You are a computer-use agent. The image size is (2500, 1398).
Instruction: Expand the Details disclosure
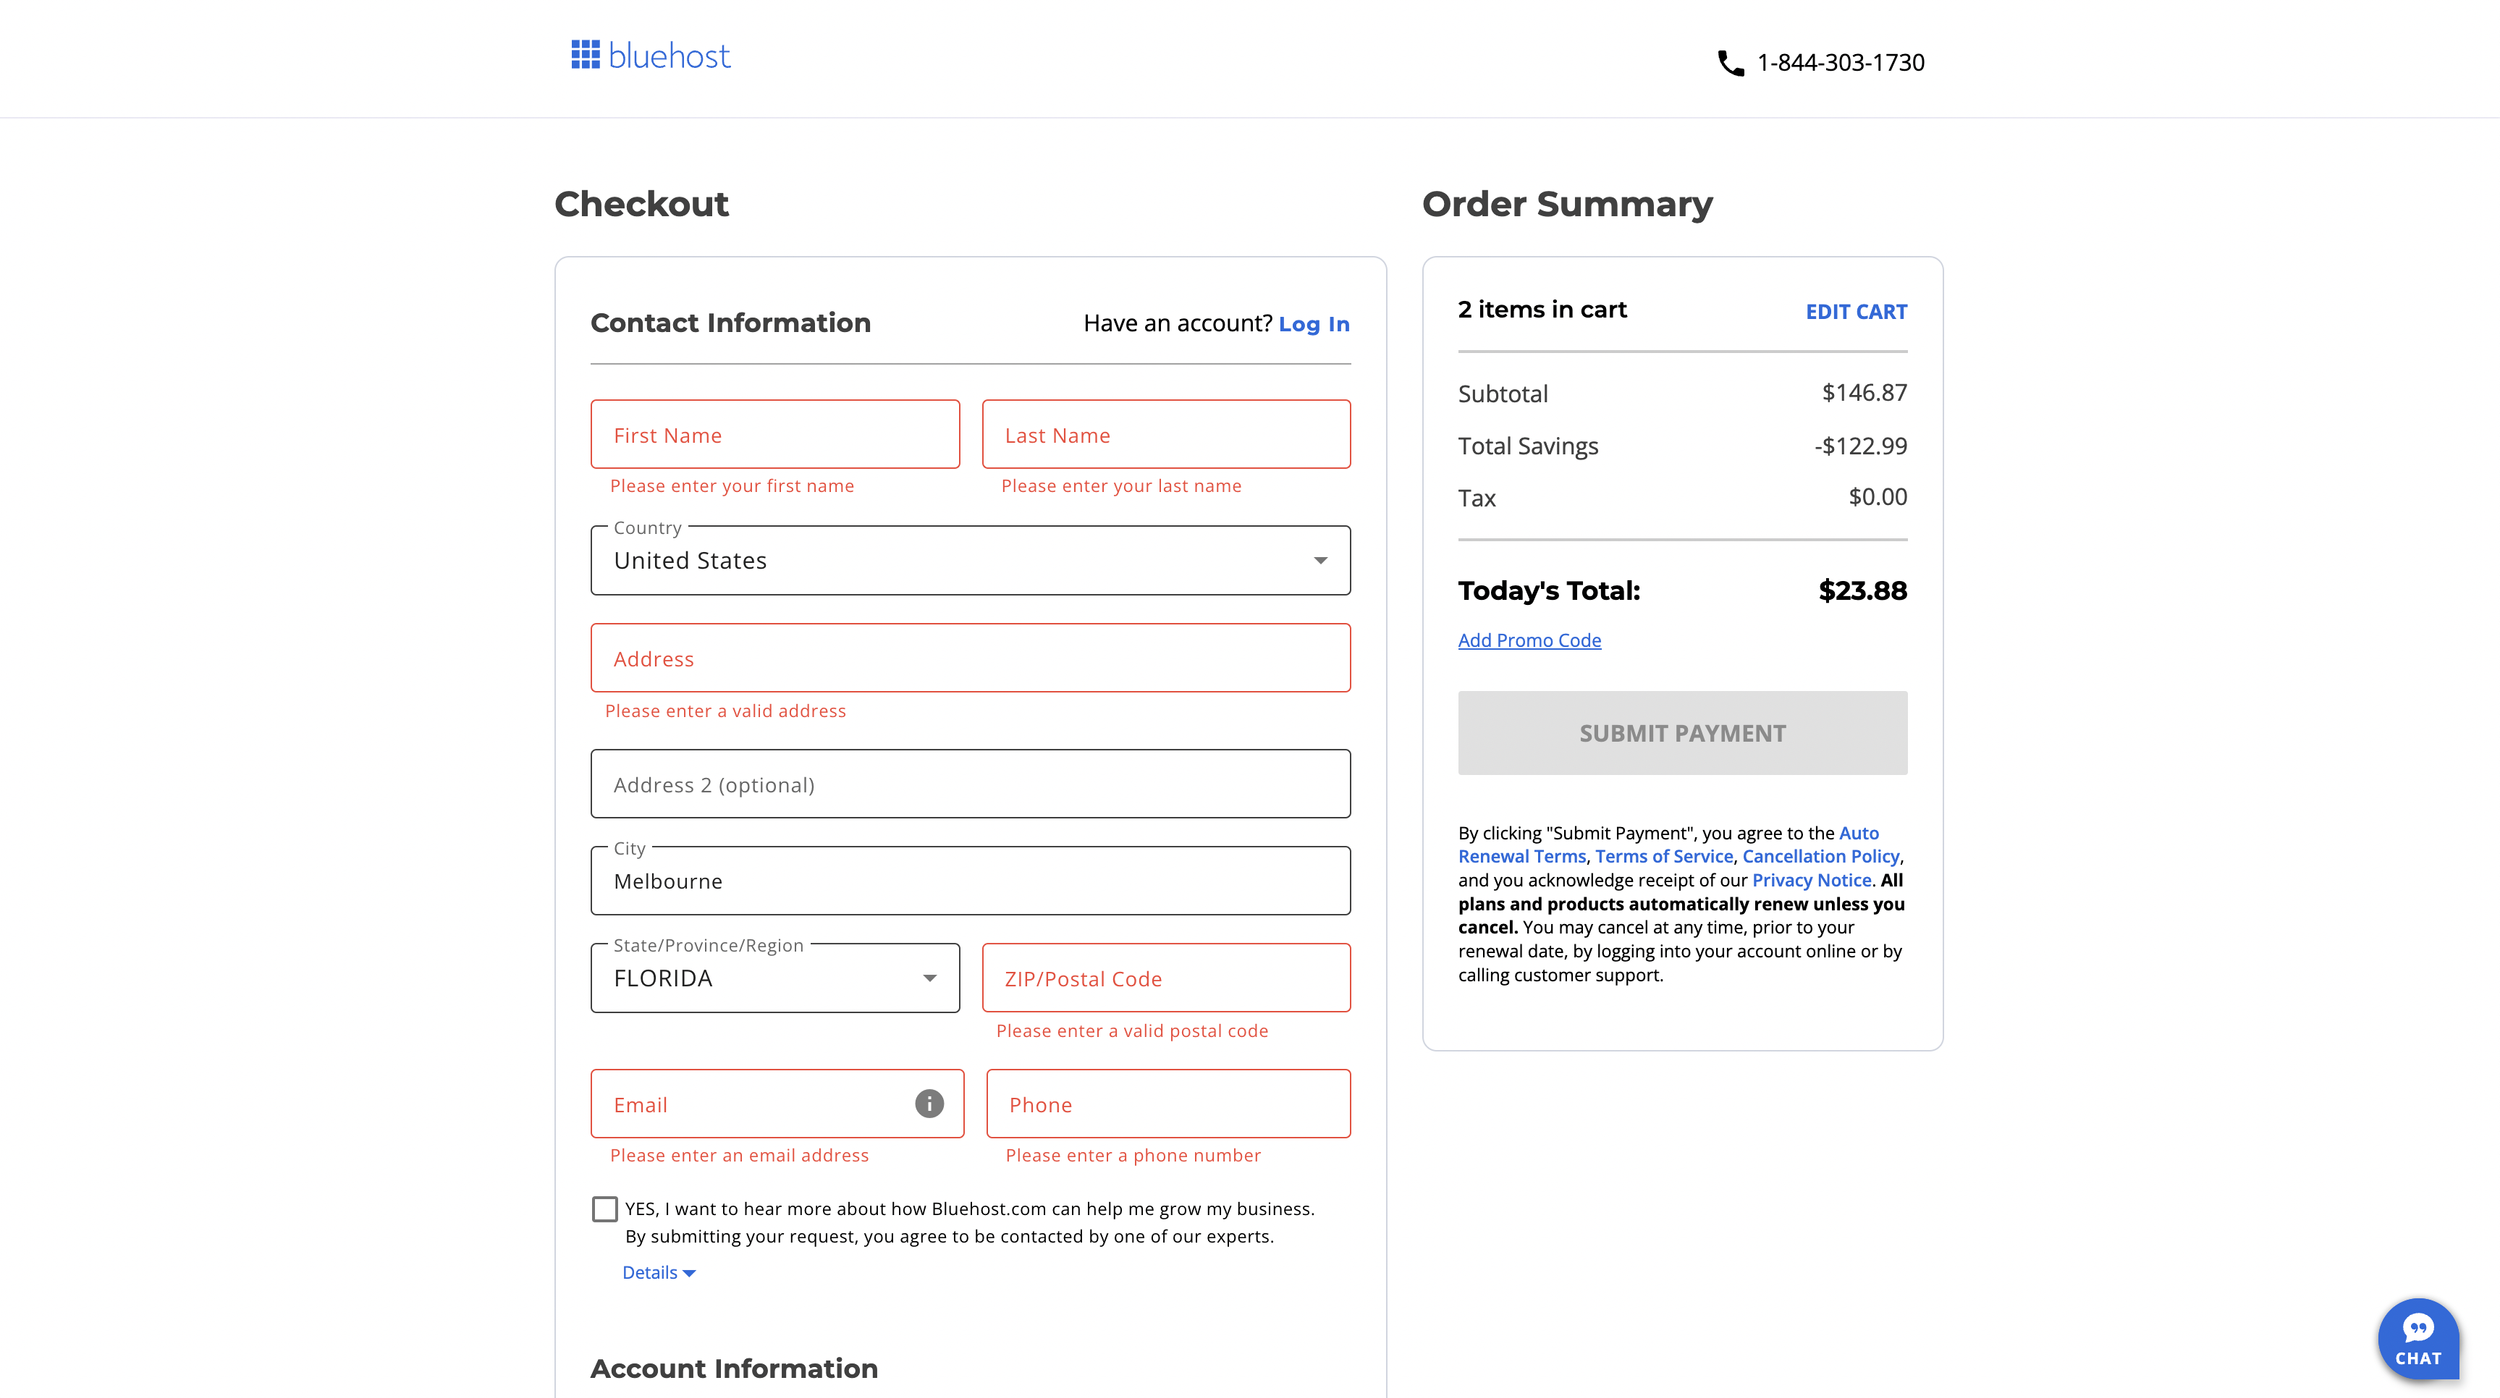658,1272
